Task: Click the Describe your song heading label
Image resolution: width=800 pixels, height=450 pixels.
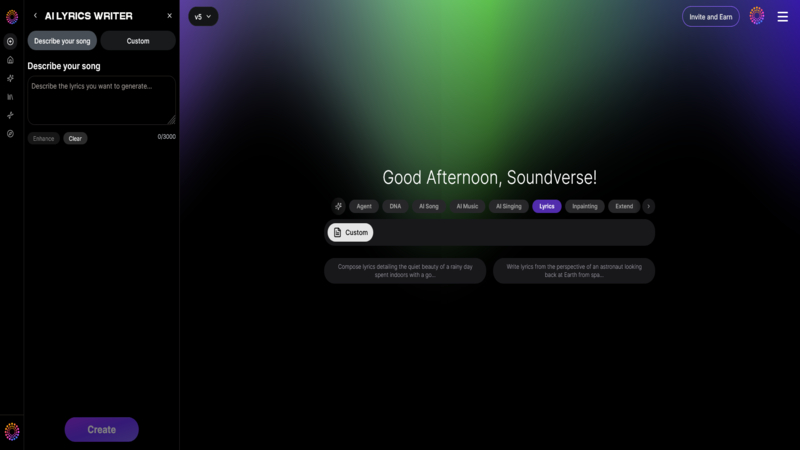Action: 64,66
